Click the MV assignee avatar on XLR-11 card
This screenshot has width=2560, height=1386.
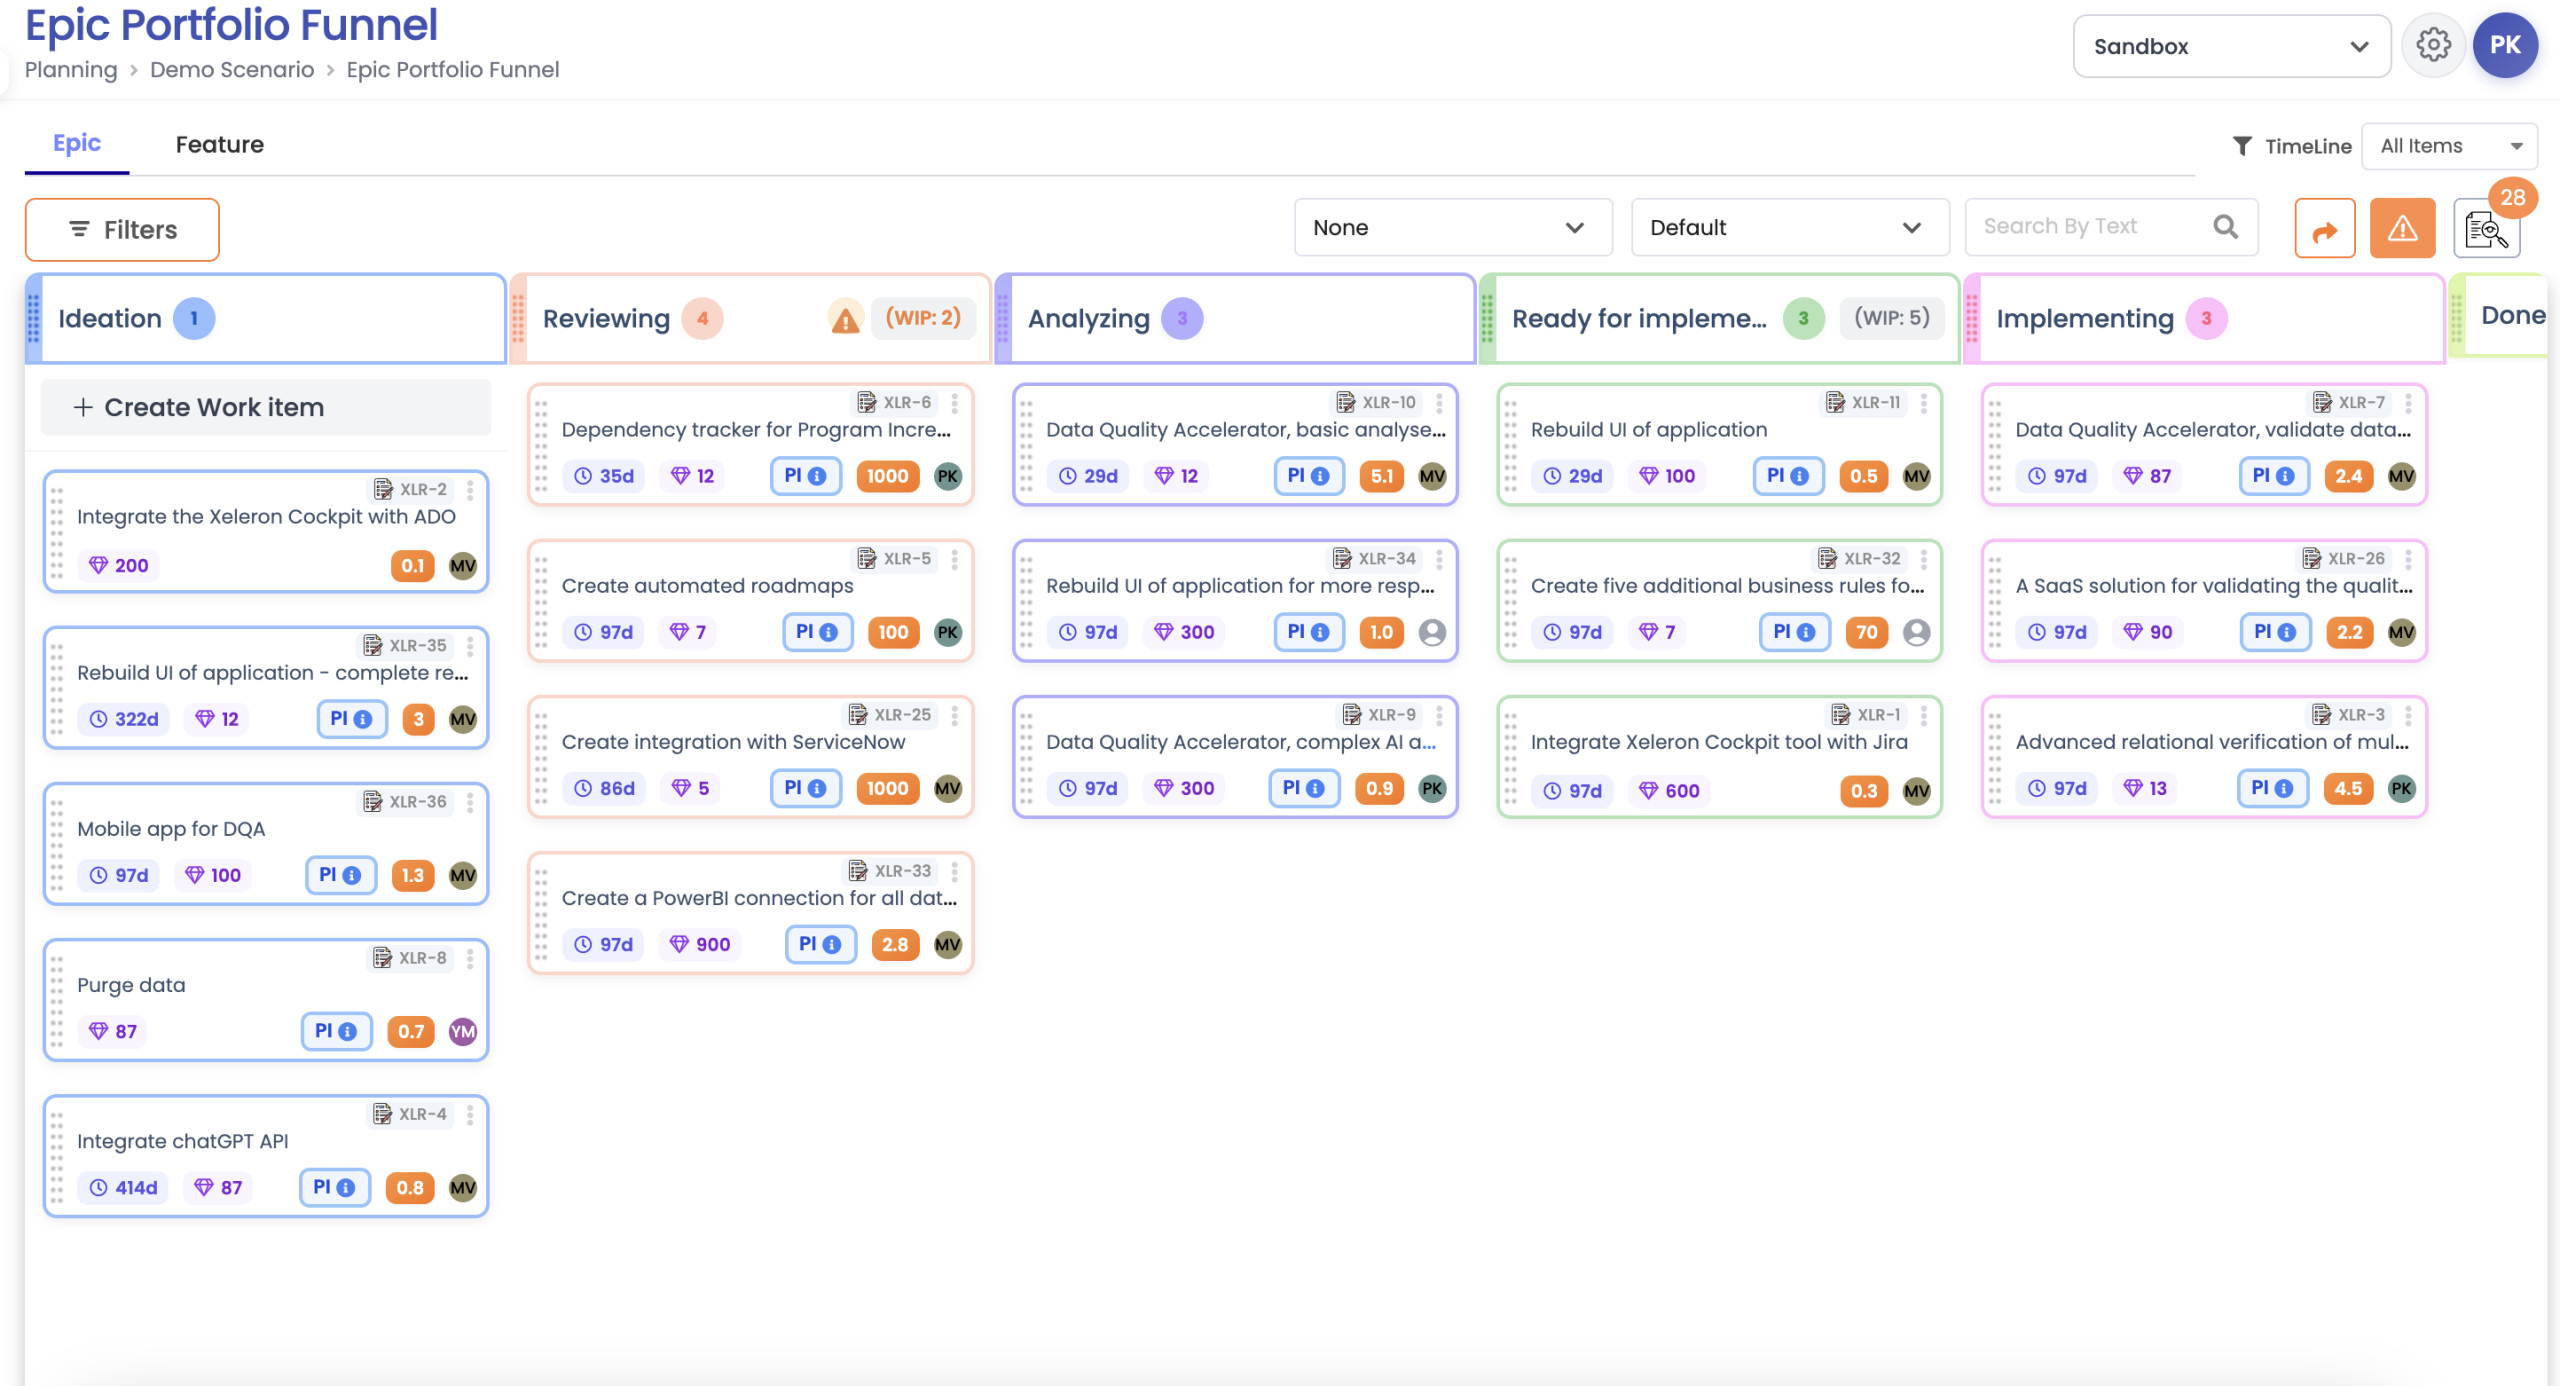[1916, 476]
